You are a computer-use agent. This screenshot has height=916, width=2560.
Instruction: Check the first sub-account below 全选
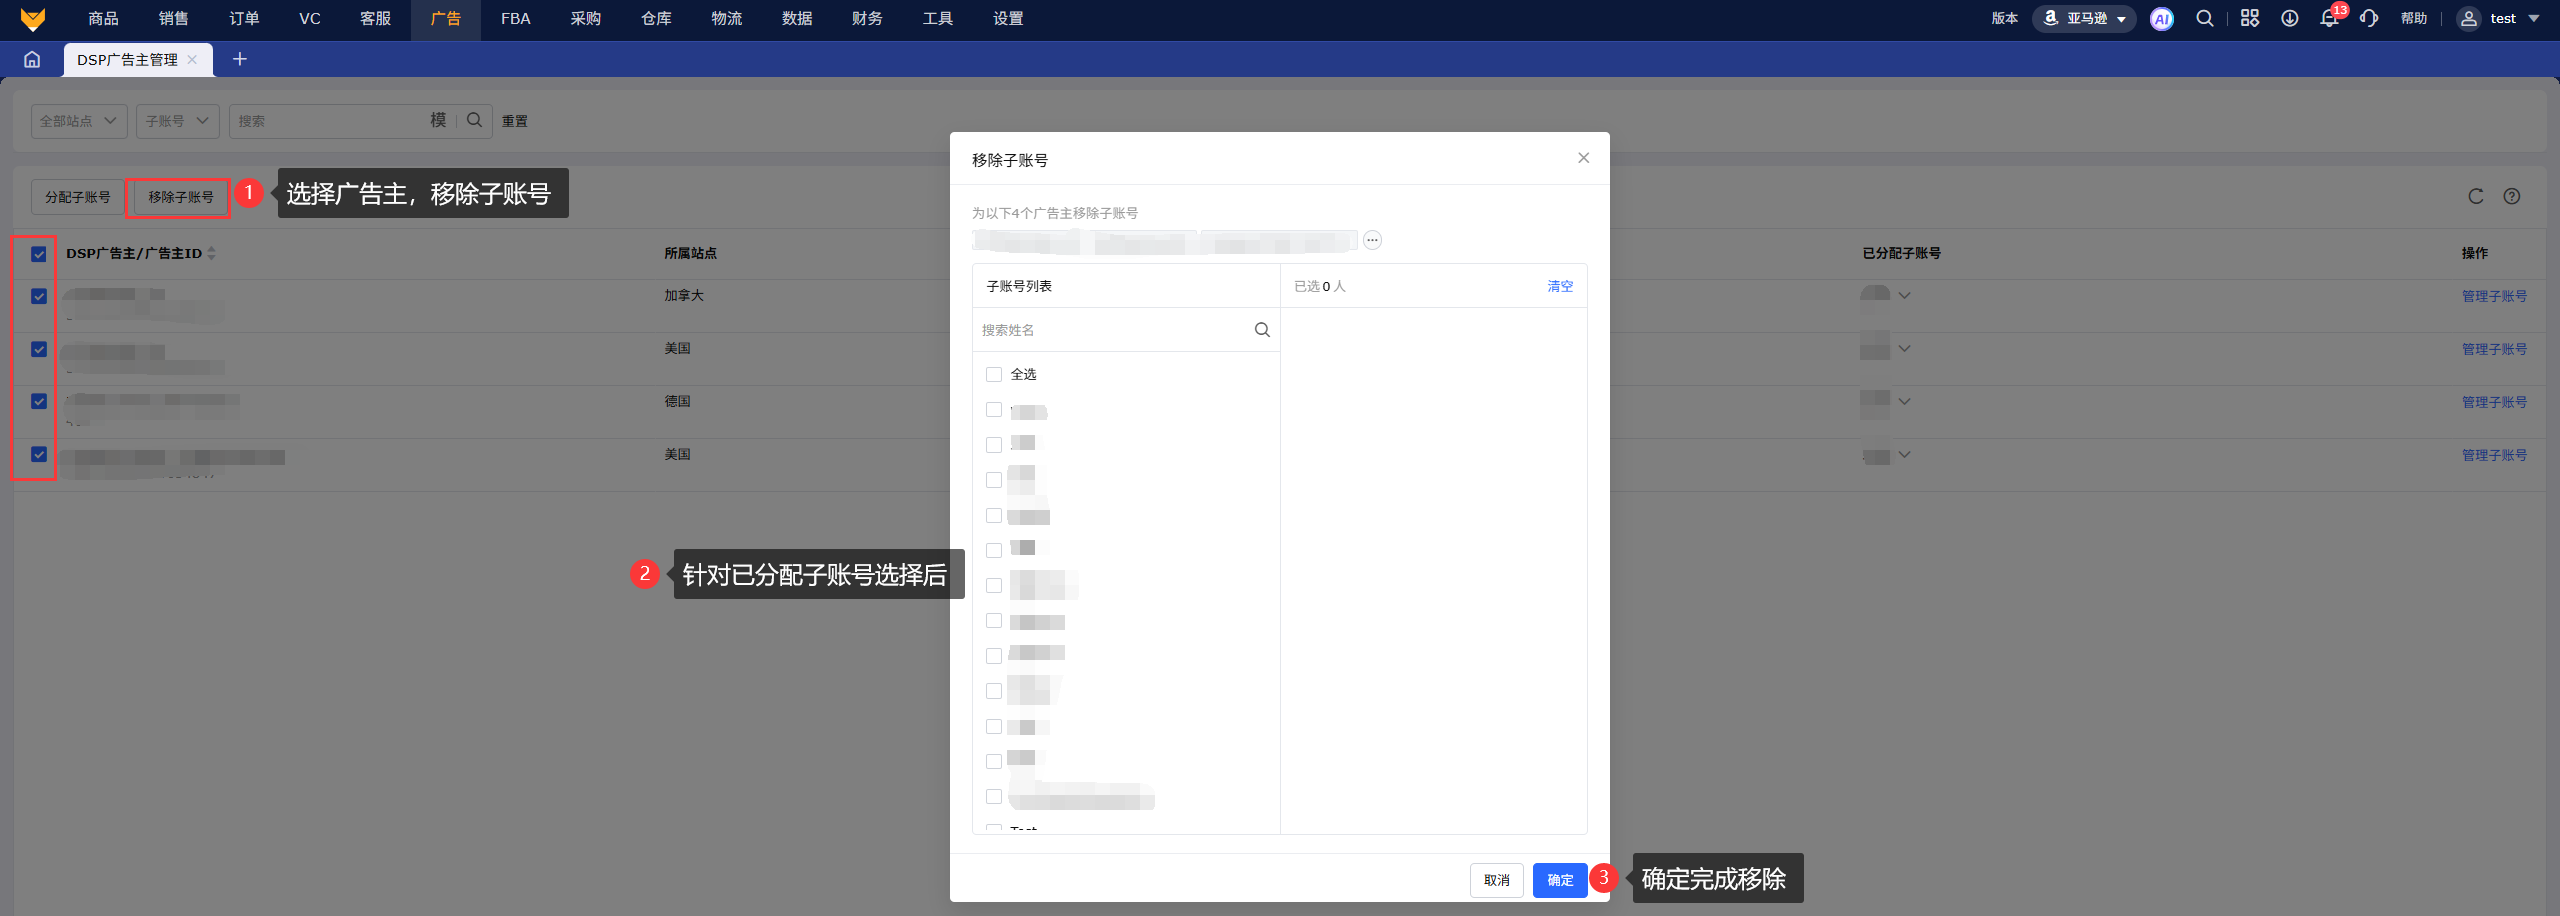994,410
